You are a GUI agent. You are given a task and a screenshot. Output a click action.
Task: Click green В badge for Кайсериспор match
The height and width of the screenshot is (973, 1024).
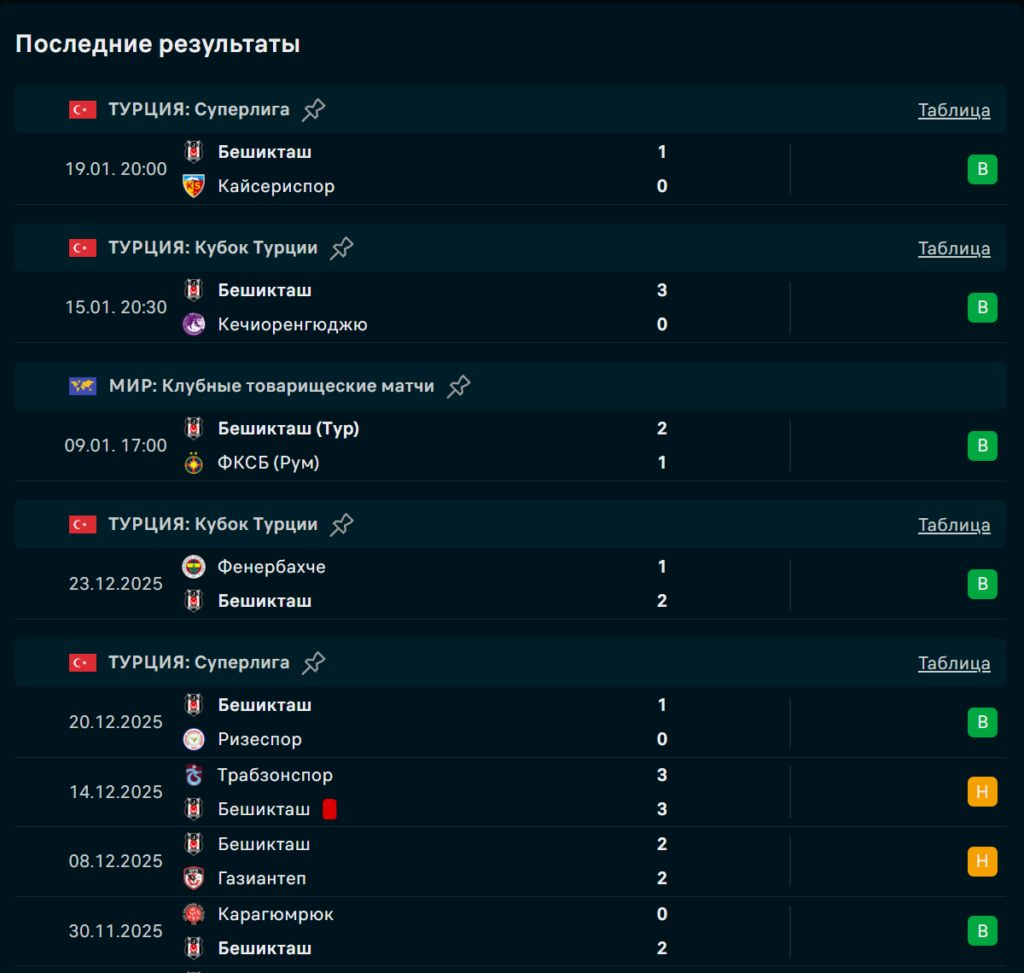[982, 169]
